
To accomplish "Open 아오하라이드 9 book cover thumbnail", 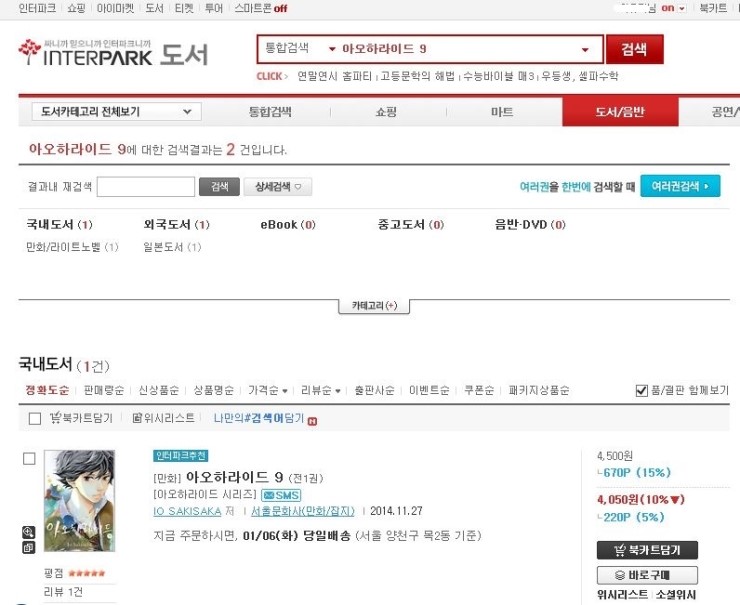I will point(80,501).
